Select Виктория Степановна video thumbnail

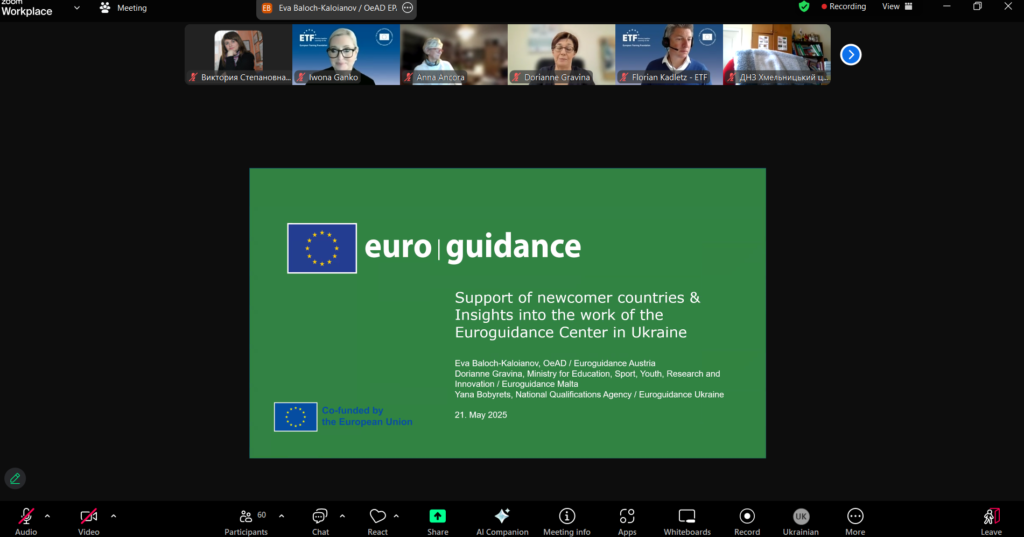238,55
